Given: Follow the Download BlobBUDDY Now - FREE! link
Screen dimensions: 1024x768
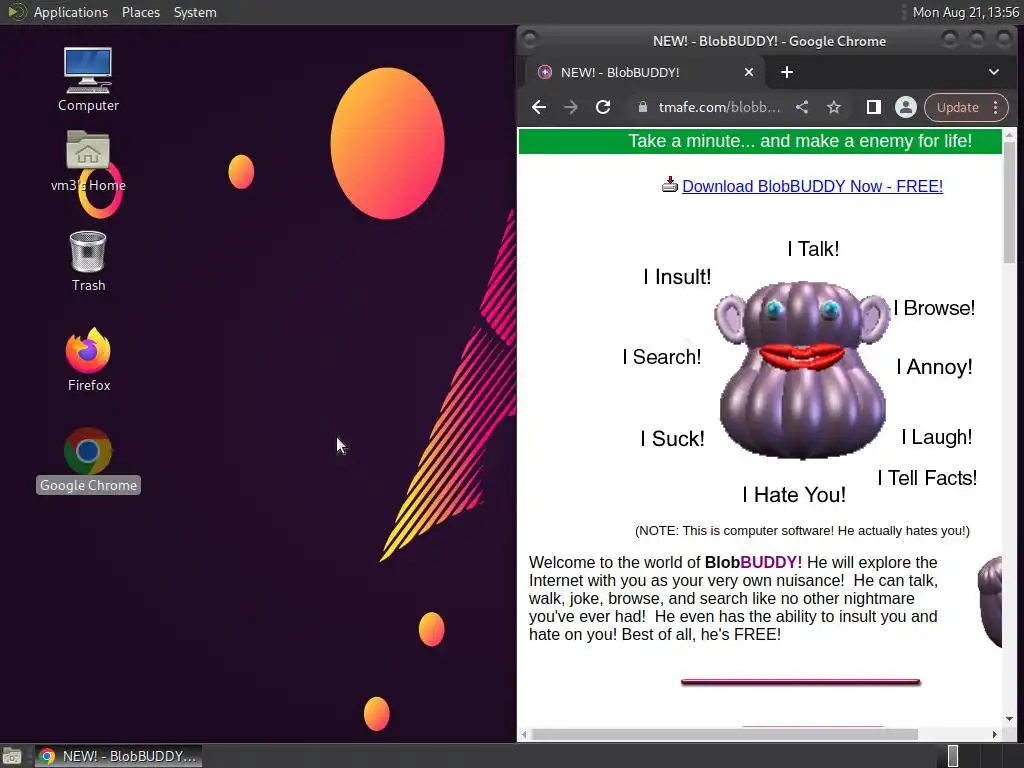Looking at the screenshot, I should click(812, 186).
